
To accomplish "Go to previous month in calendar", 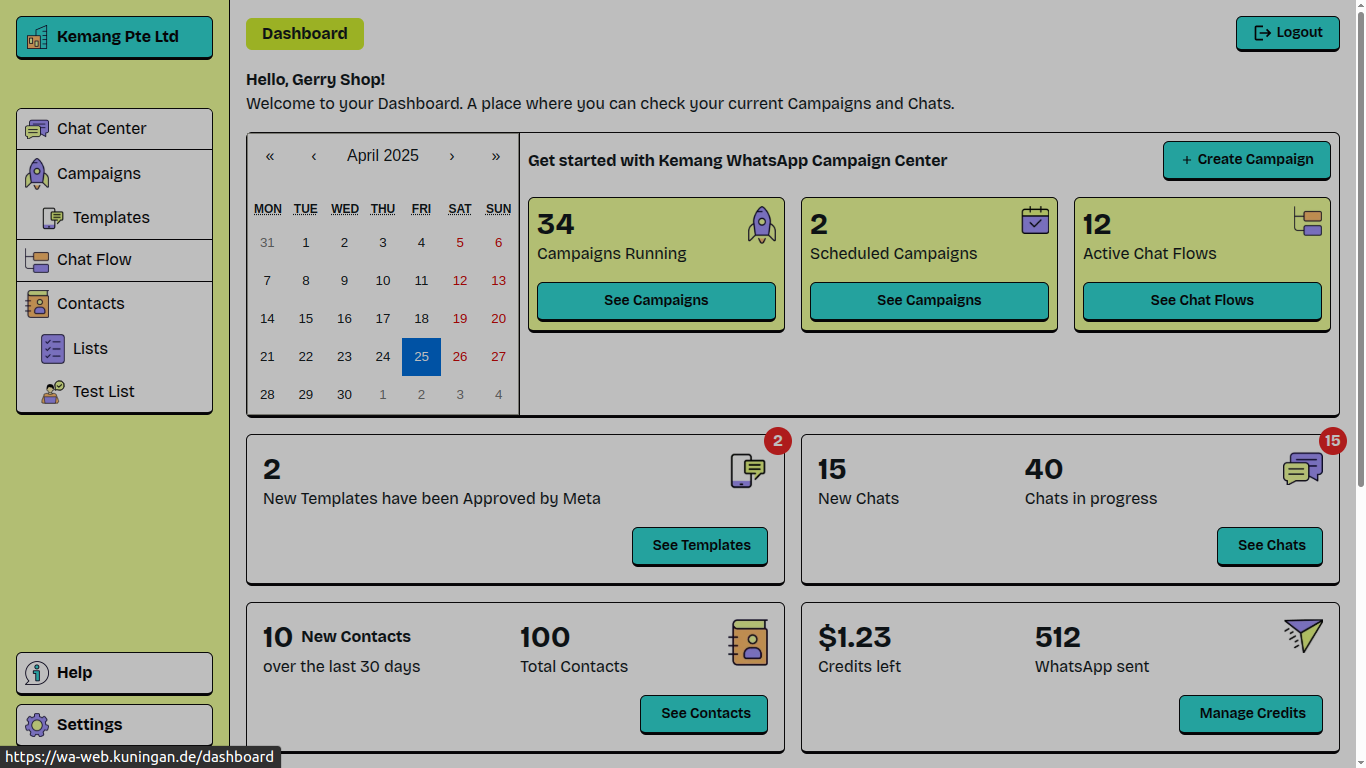I will coord(314,156).
